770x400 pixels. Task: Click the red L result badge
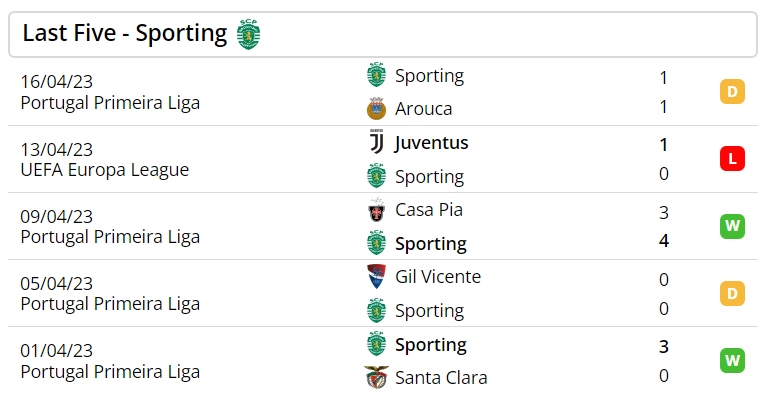[x=732, y=159]
